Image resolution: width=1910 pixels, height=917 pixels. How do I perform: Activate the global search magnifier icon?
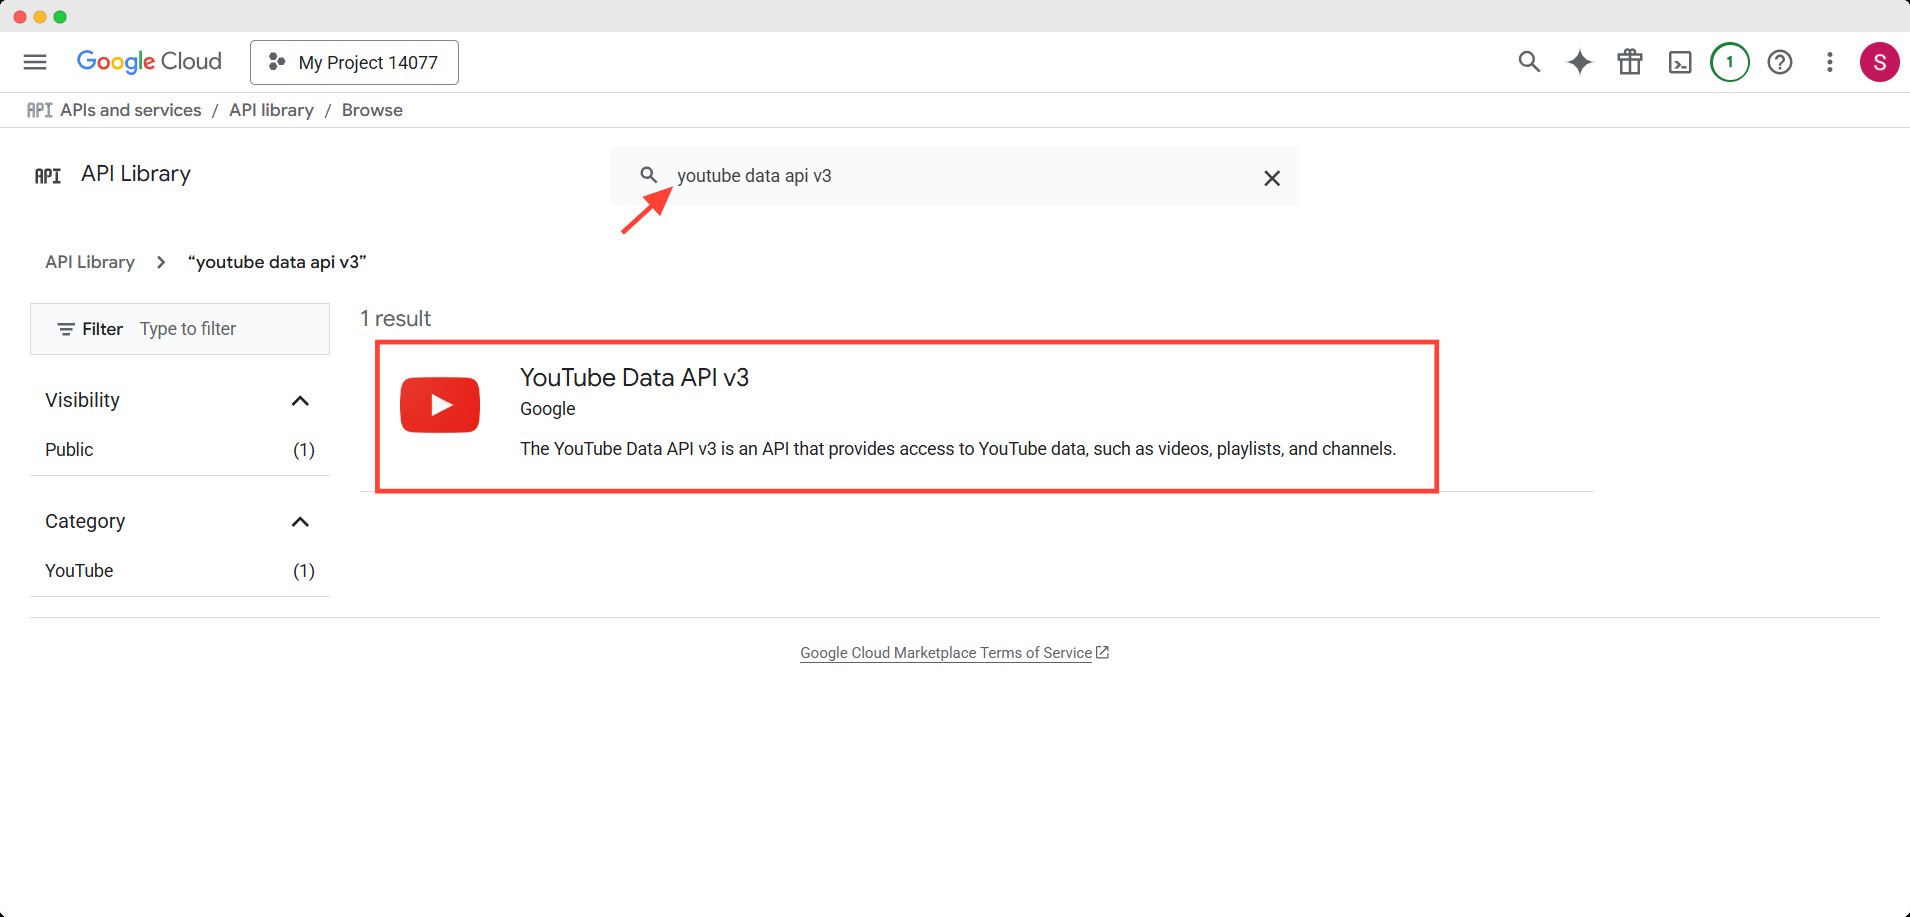tap(1529, 62)
